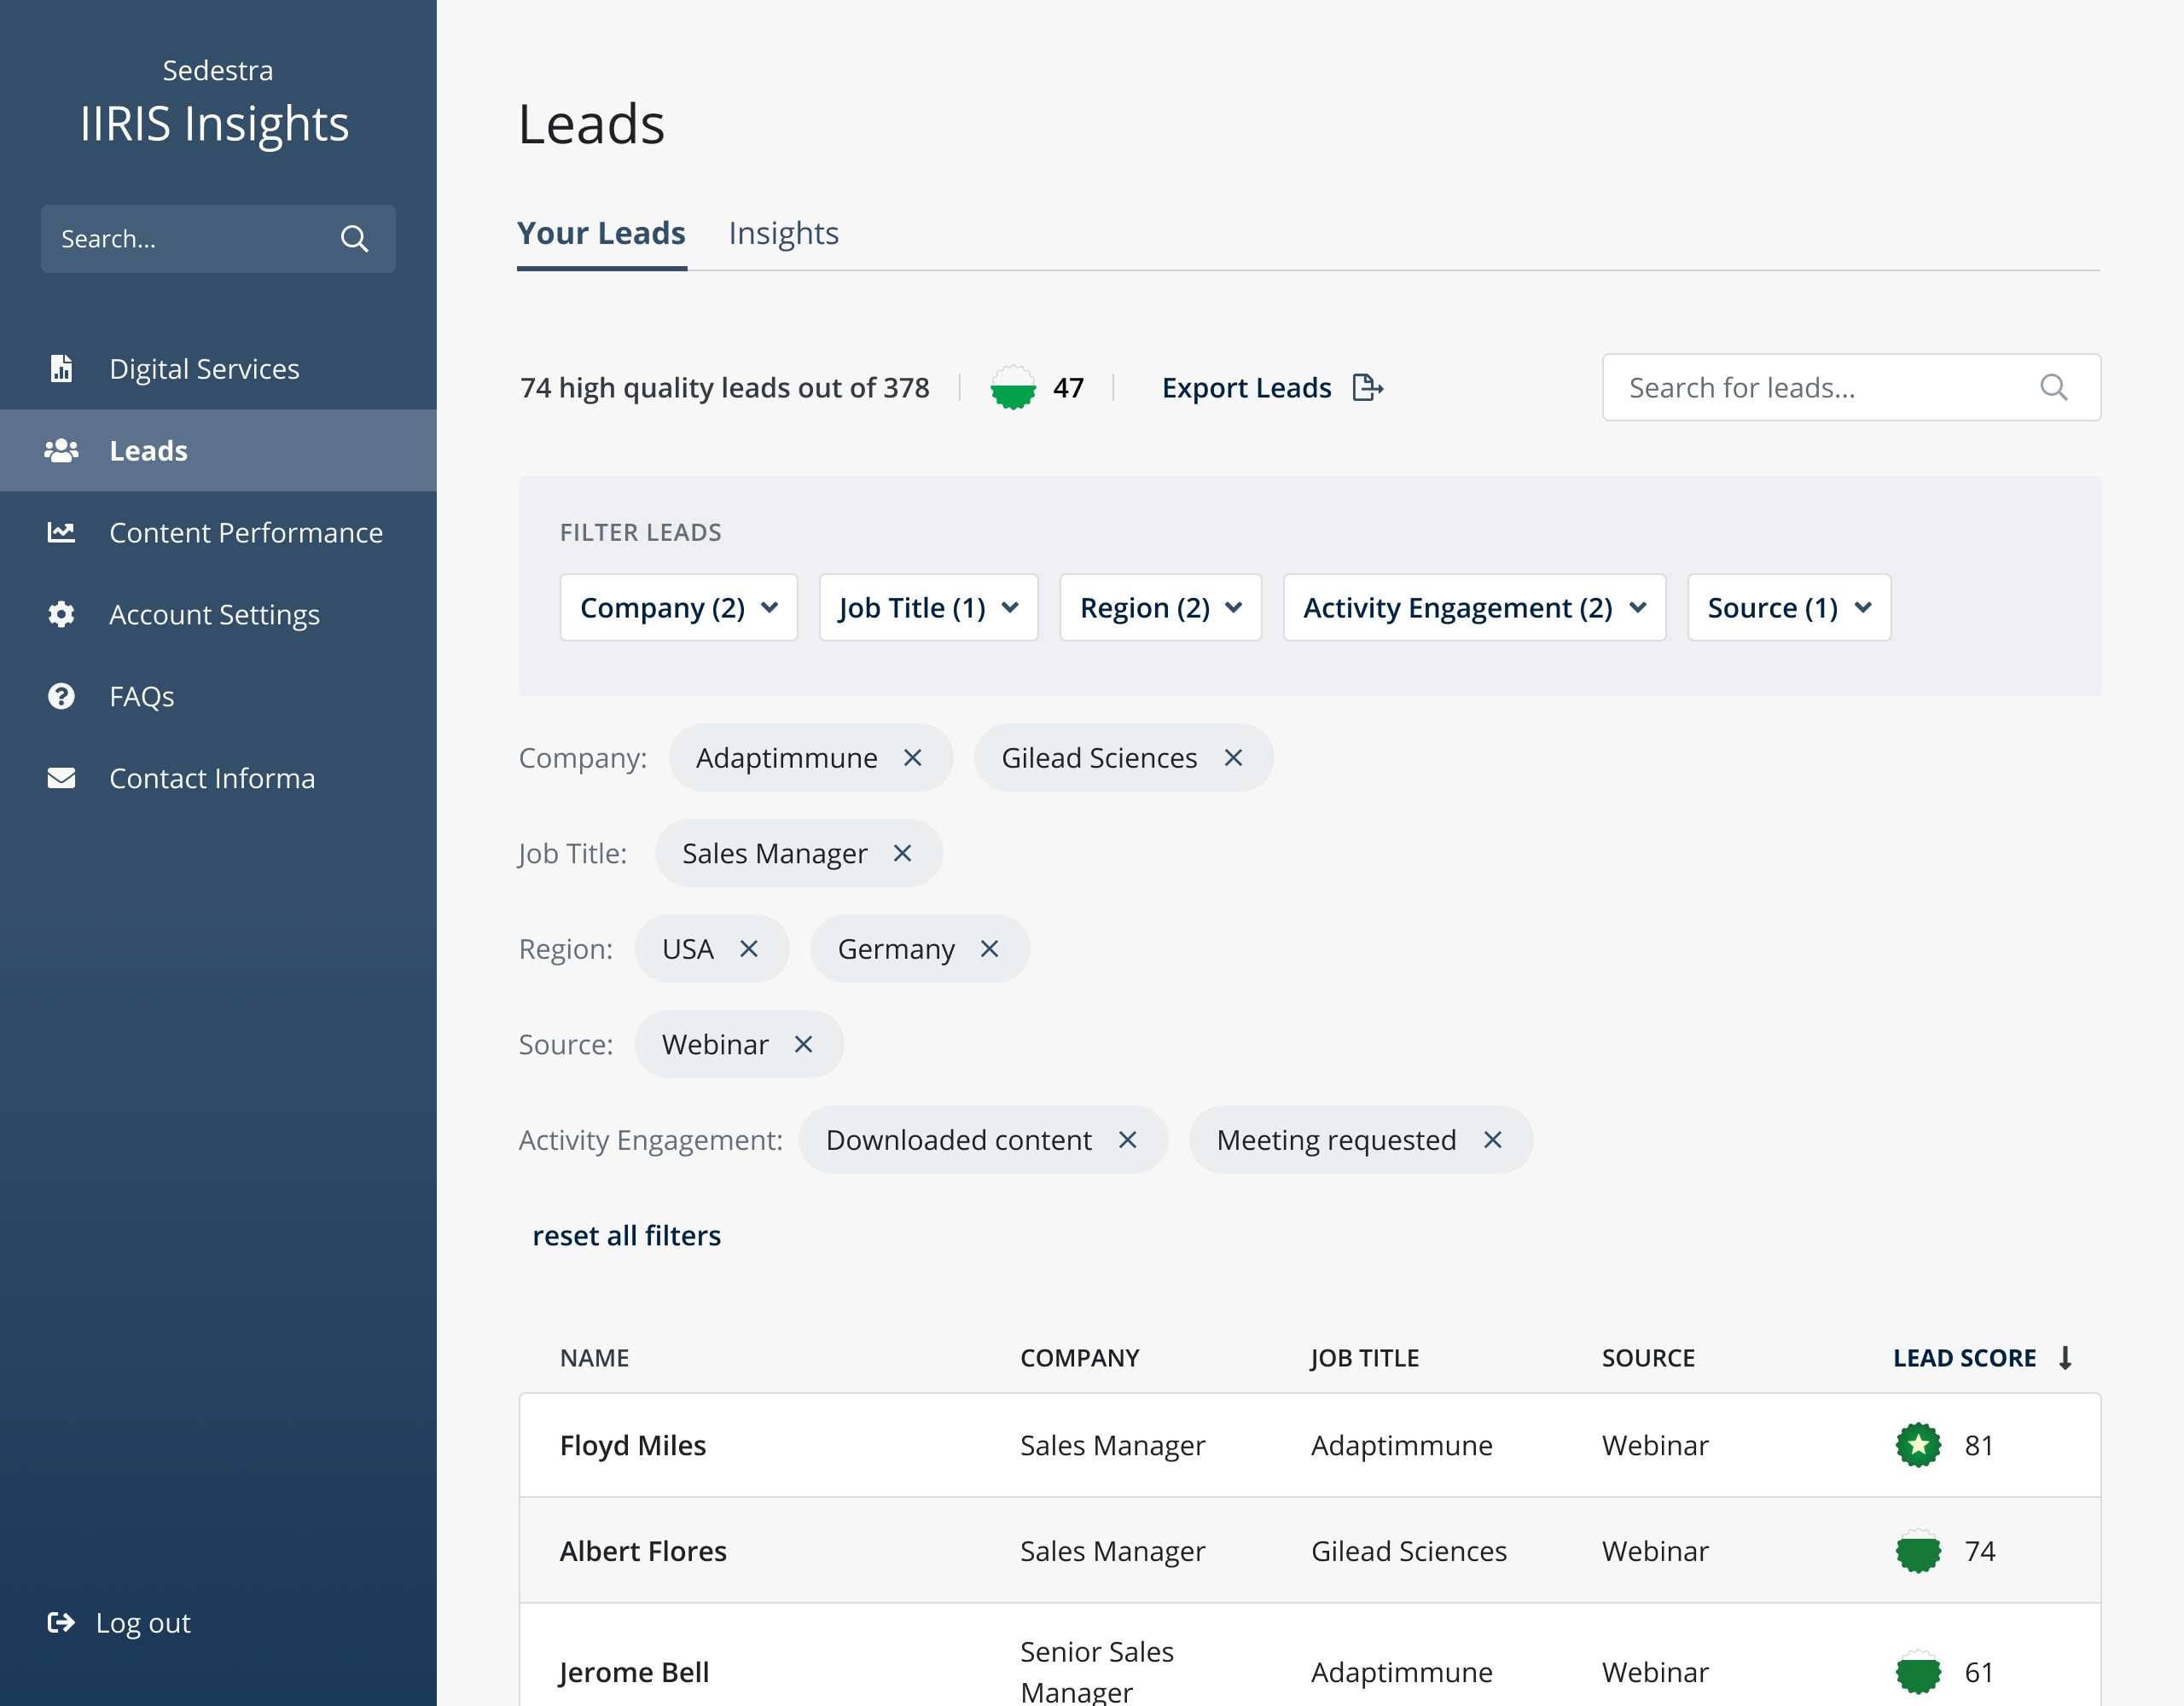The image size is (2184, 1706).
Task: Remove the Germany region filter
Action: coord(989,949)
